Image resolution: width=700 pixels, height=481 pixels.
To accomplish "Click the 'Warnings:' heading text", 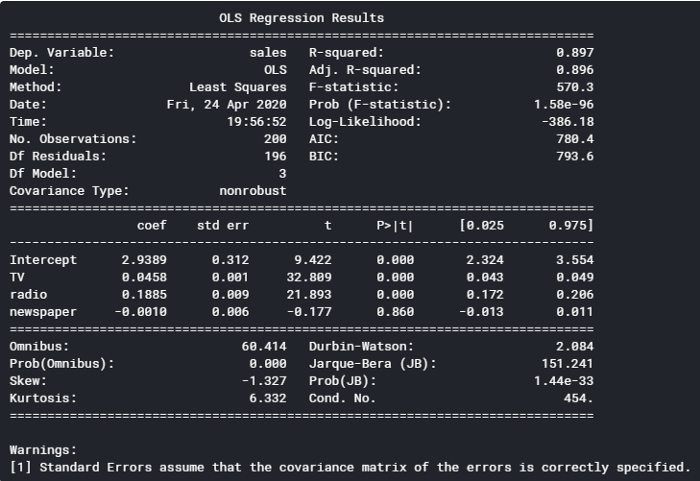I will point(43,449).
